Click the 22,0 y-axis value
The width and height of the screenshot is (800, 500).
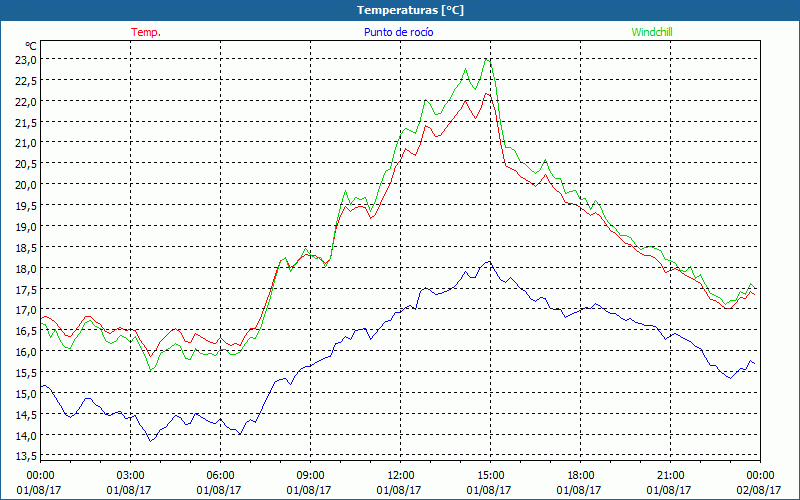[x=27, y=101]
